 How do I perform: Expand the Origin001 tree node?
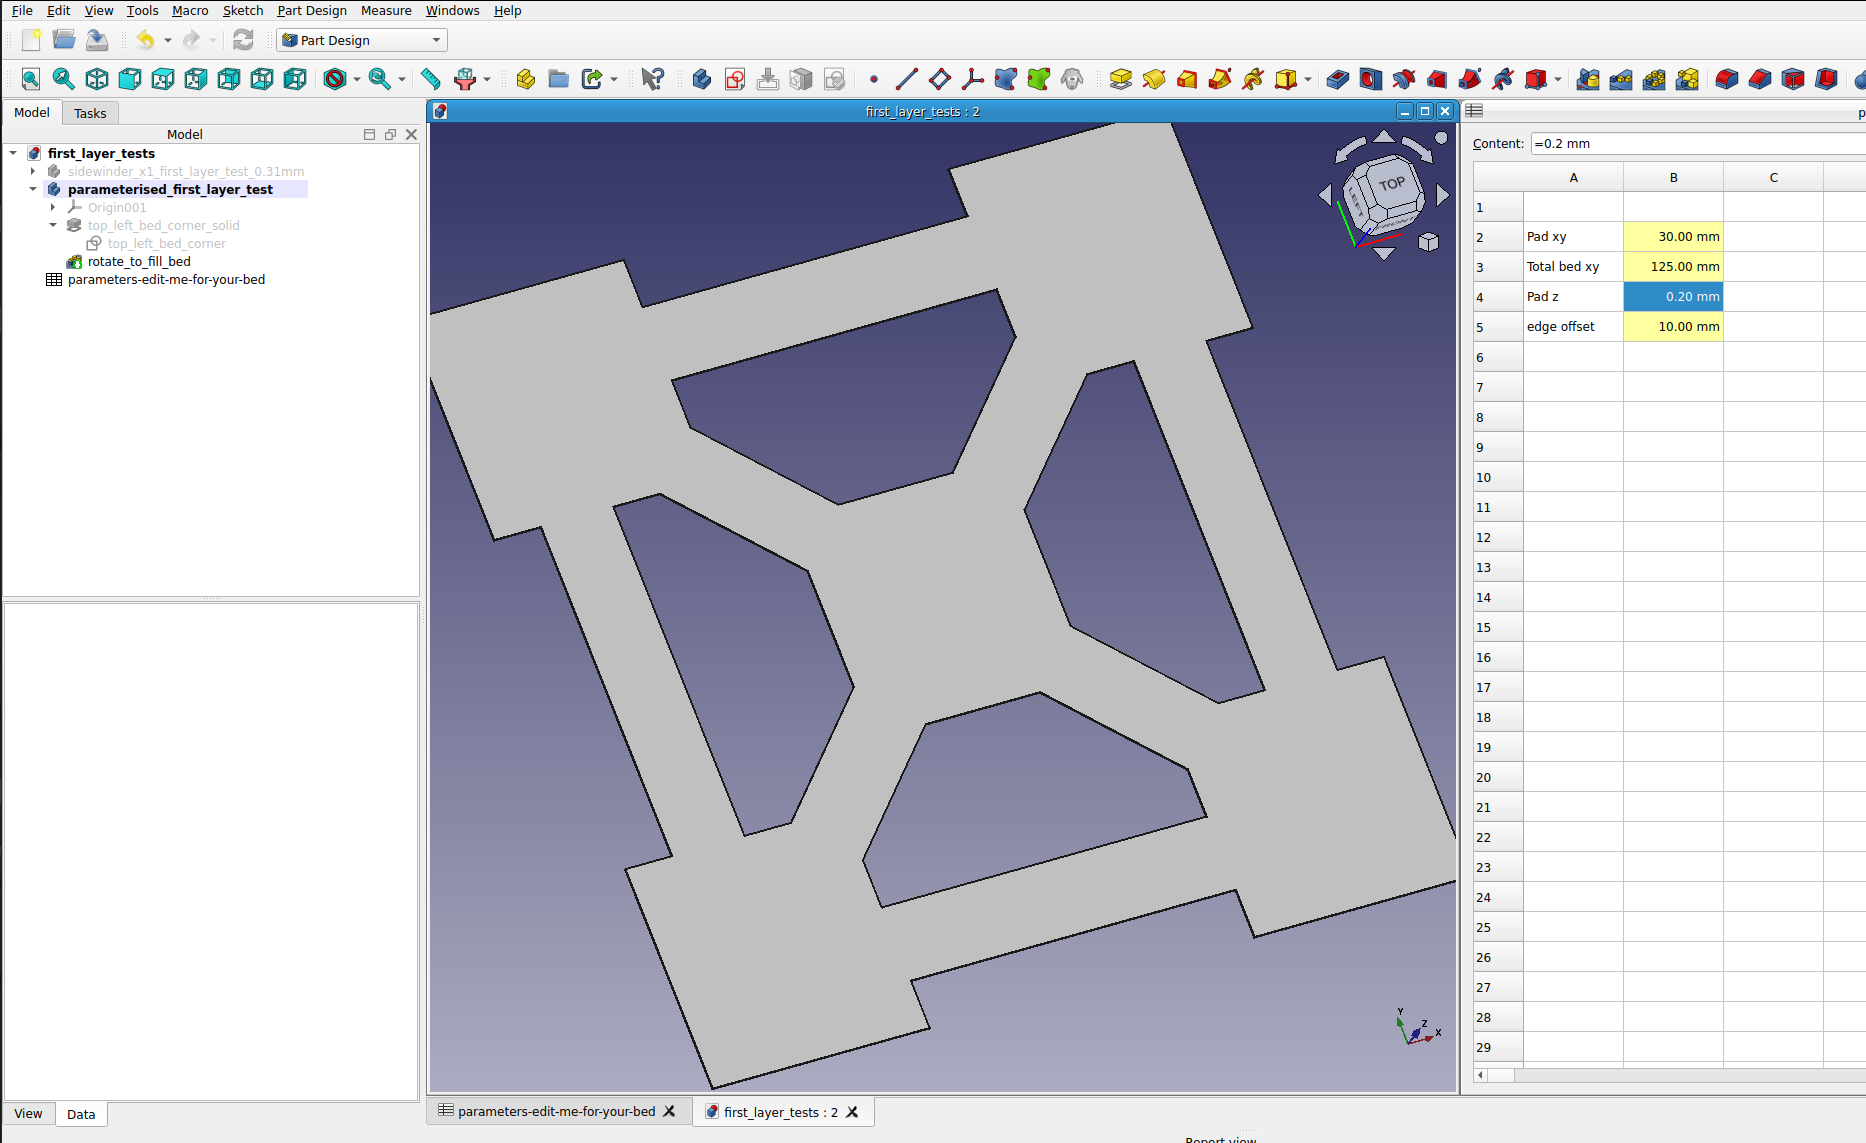(53, 207)
